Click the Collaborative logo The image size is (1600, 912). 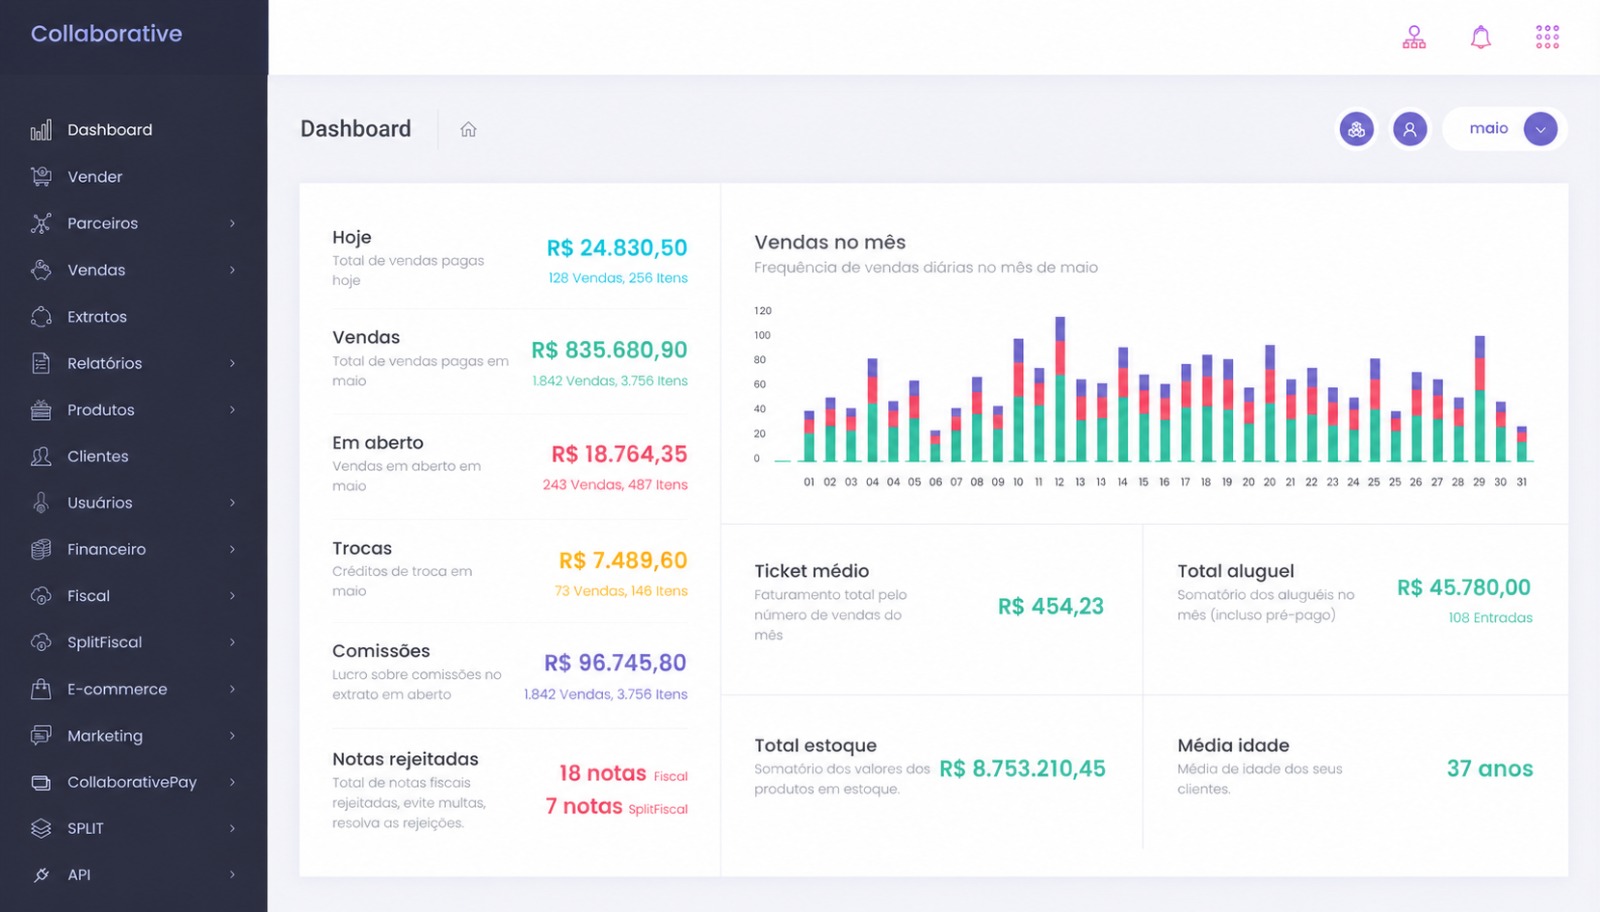click(106, 34)
